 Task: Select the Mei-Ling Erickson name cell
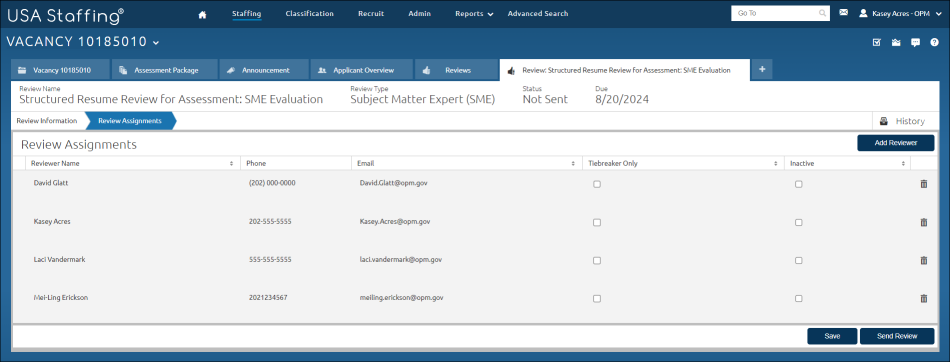coord(61,298)
